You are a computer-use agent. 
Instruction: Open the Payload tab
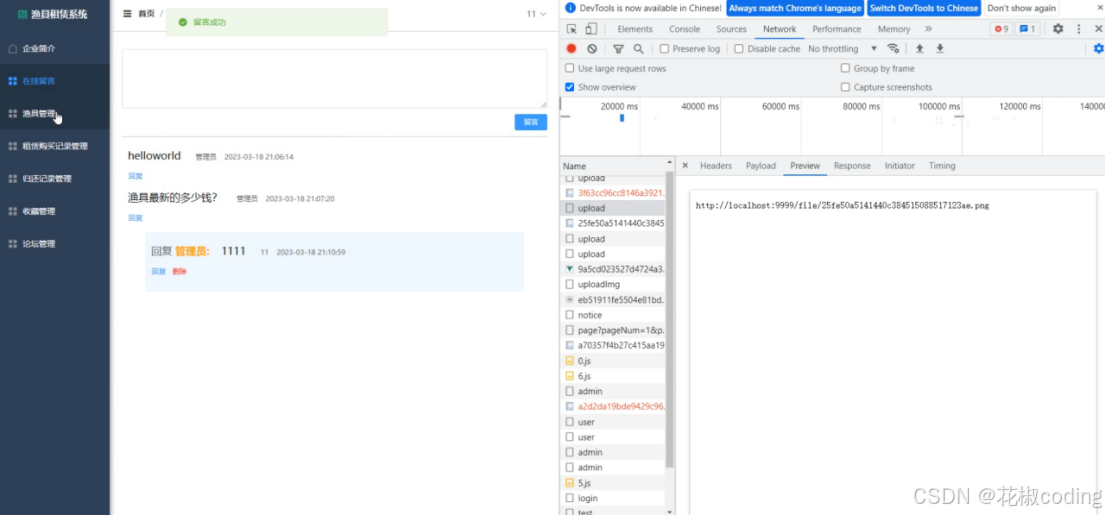pyautogui.click(x=760, y=166)
